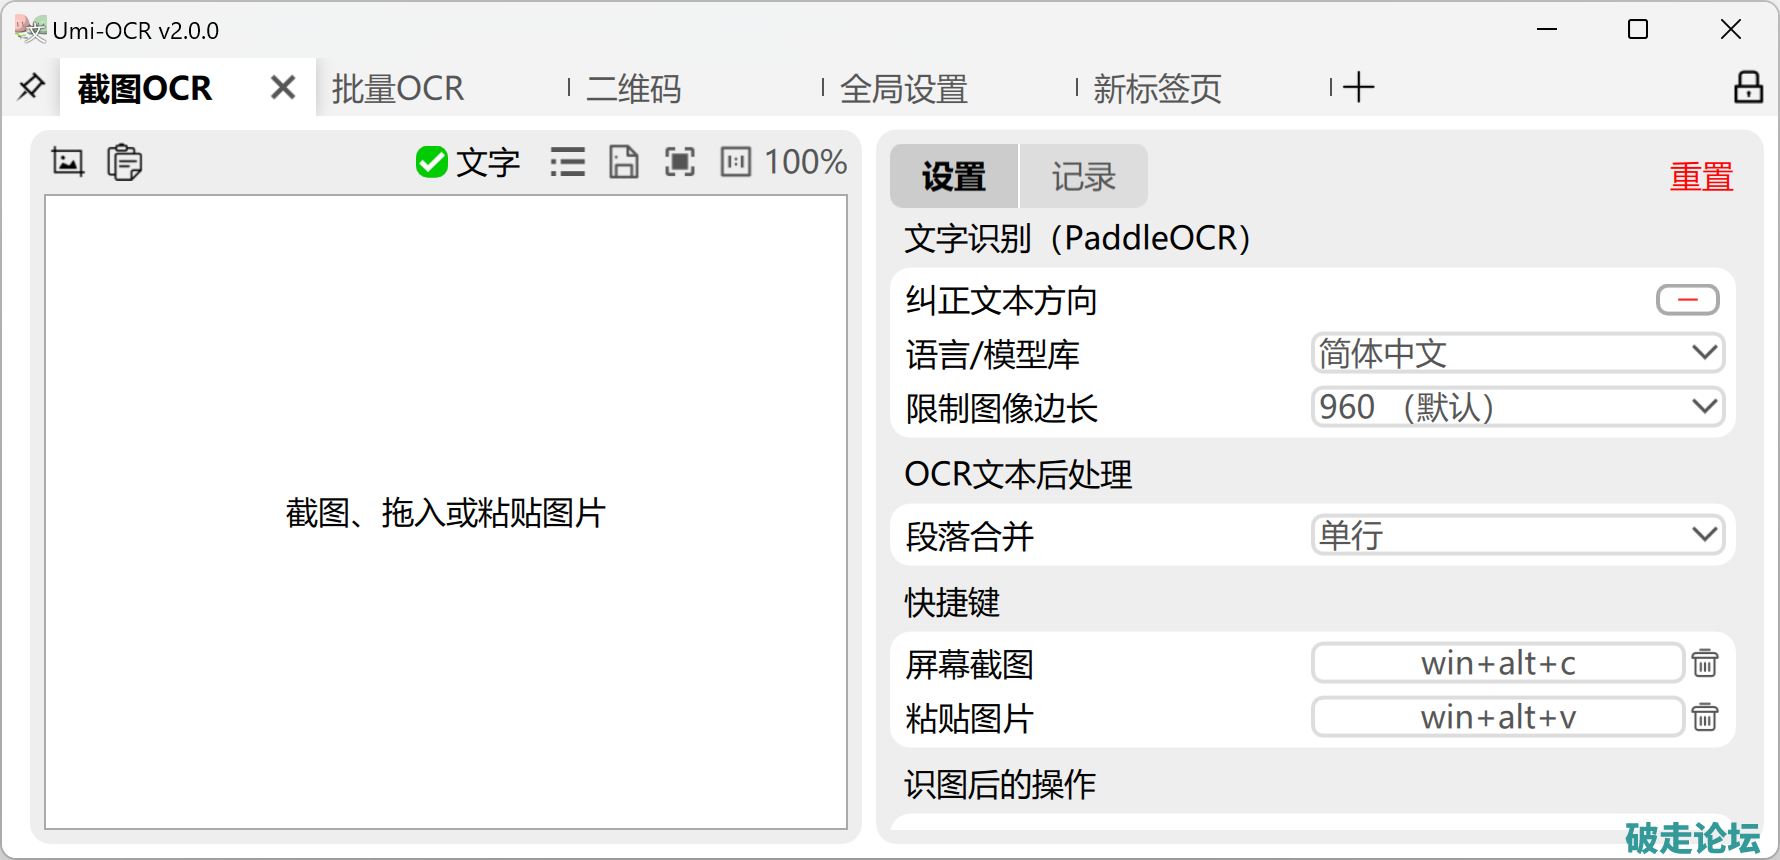Click the 屏幕截图 hotkey field
1780x860 pixels.
pyautogui.click(x=1497, y=663)
